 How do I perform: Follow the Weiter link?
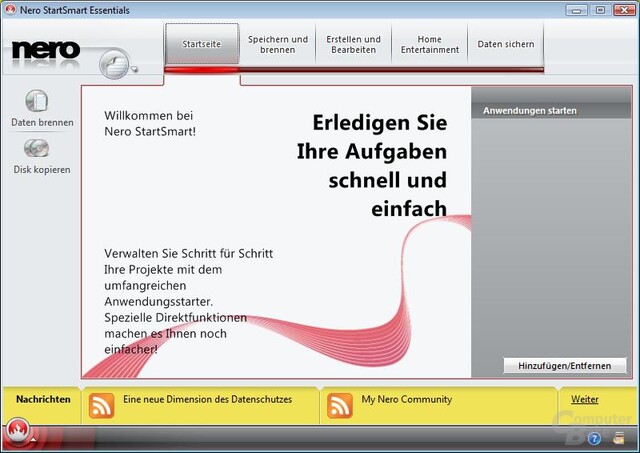point(584,399)
